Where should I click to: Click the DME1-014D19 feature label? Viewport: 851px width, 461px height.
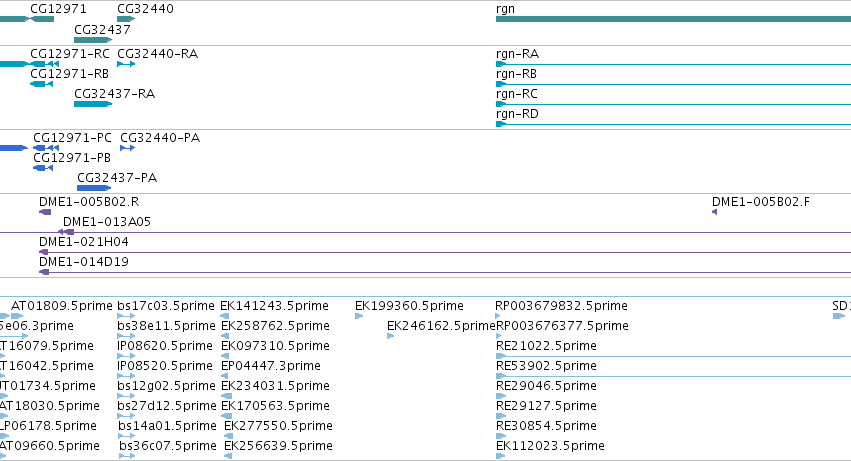click(84, 262)
